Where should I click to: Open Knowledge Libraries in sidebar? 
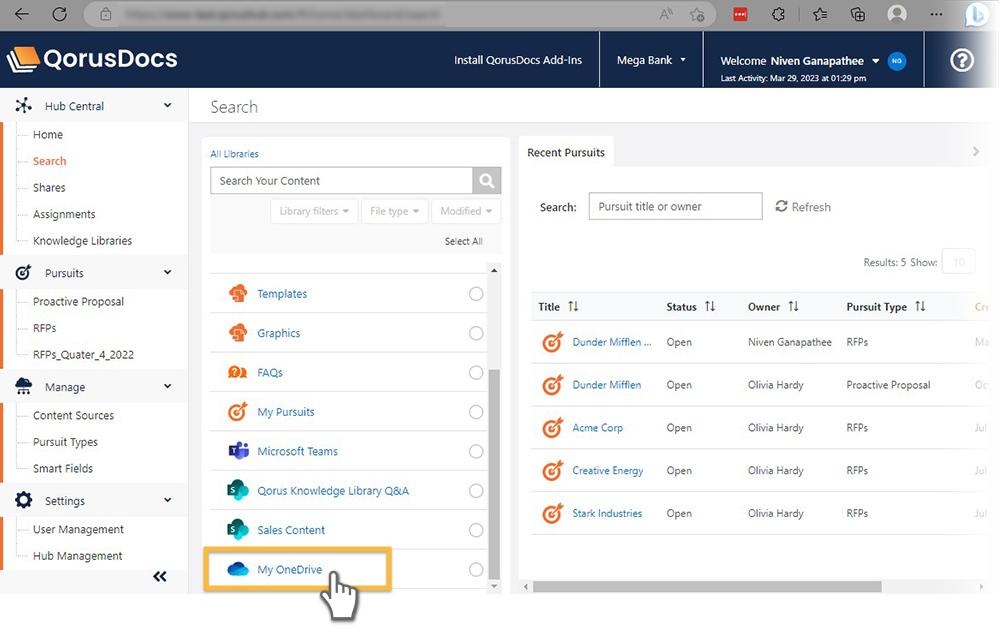tap(82, 241)
